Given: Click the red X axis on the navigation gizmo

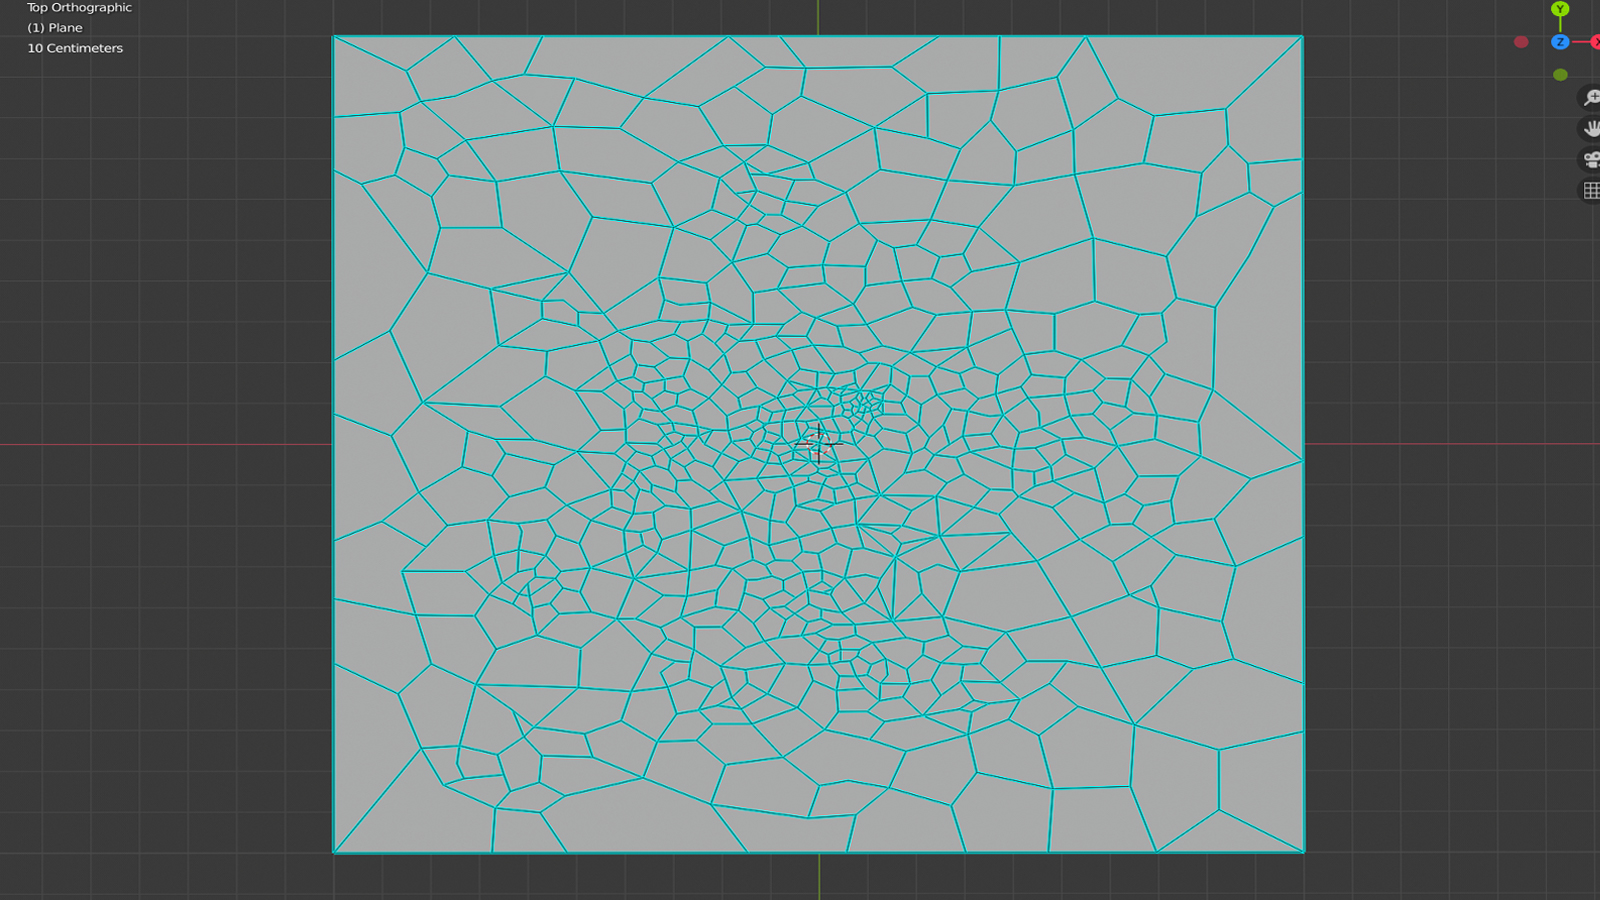Looking at the screenshot, I should tap(1595, 42).
